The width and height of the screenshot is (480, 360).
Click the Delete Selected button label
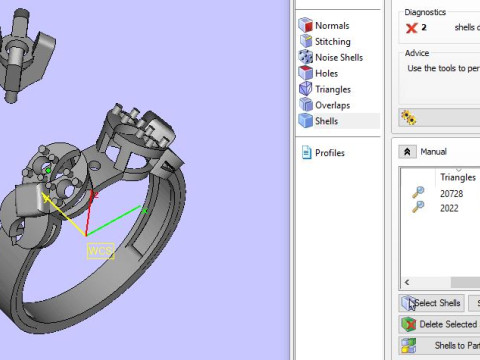pyautogui.click(x=448, y=324)
